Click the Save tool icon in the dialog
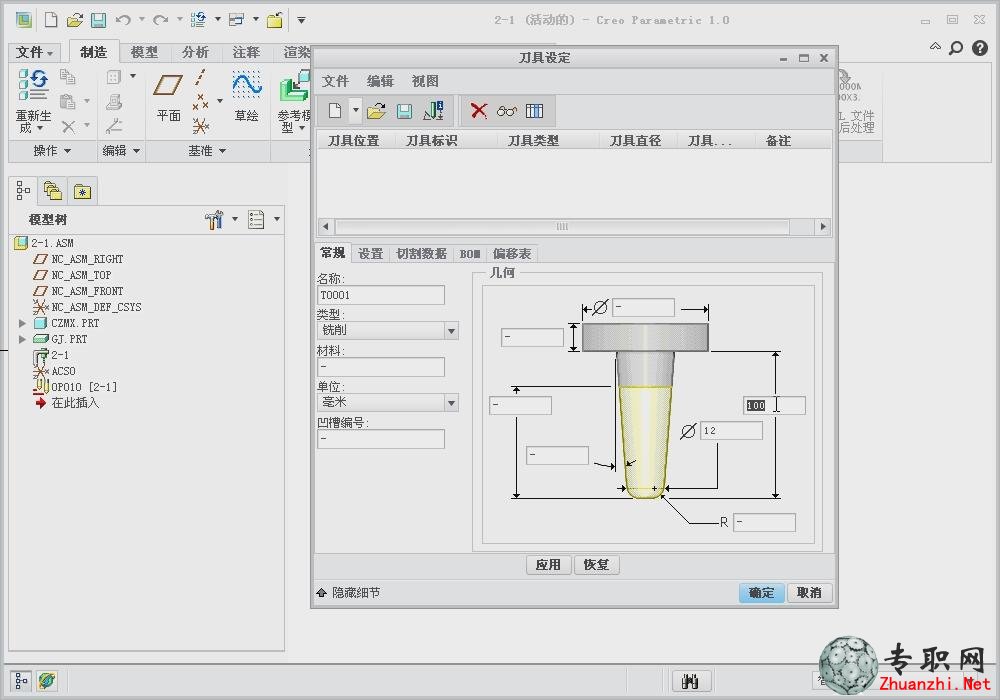Viewport: 1000px width, 700px height. [404, 111]
